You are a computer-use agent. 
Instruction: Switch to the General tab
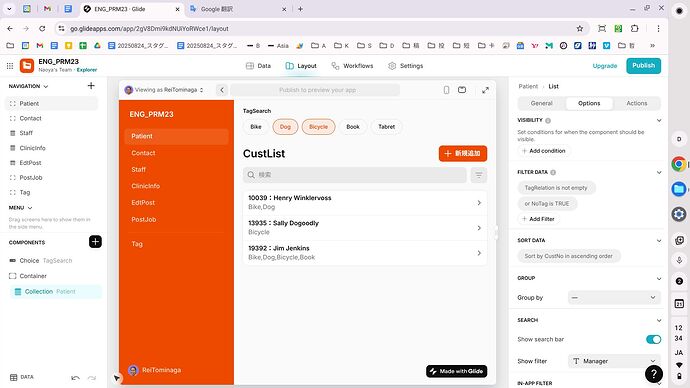tap(541, 103)
